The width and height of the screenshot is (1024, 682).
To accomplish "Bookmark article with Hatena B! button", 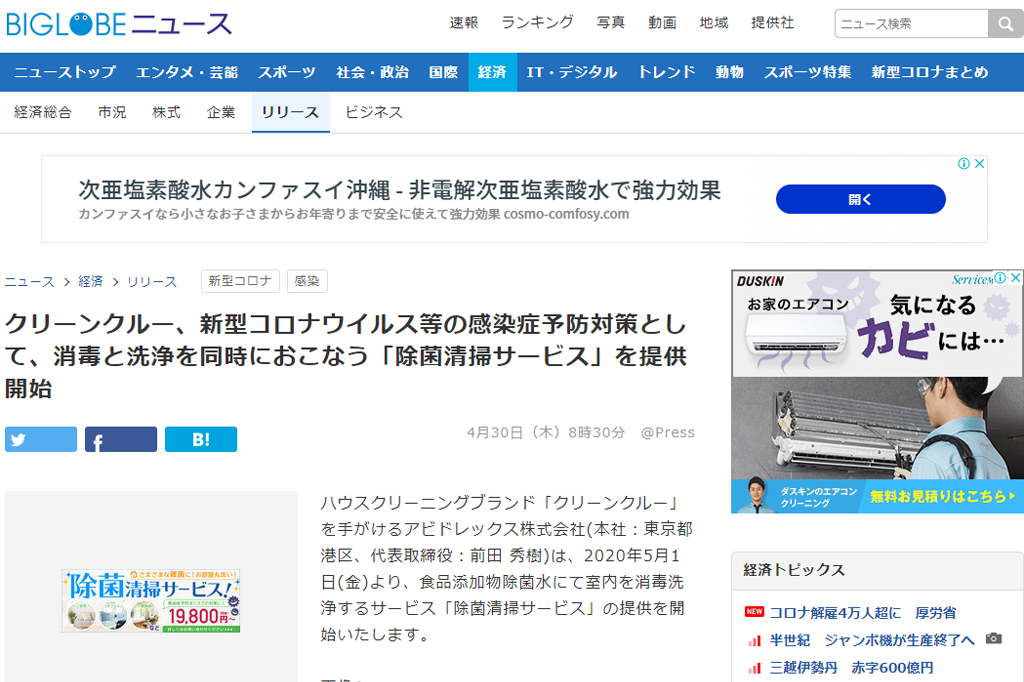I will coord(200,439).
